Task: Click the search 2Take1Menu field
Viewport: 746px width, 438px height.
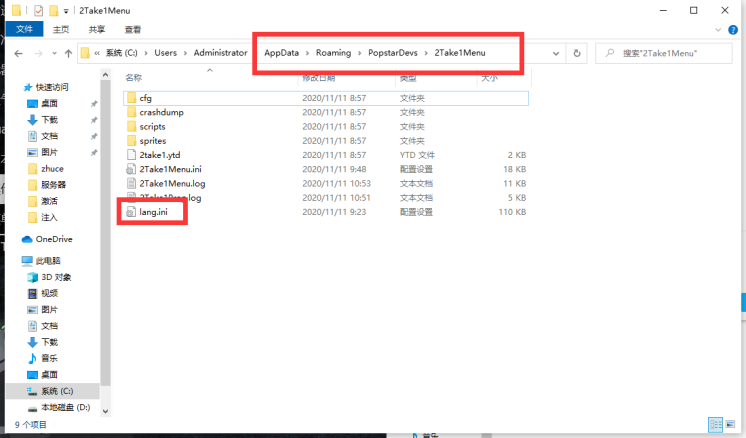Action: [x=664, y=53]
